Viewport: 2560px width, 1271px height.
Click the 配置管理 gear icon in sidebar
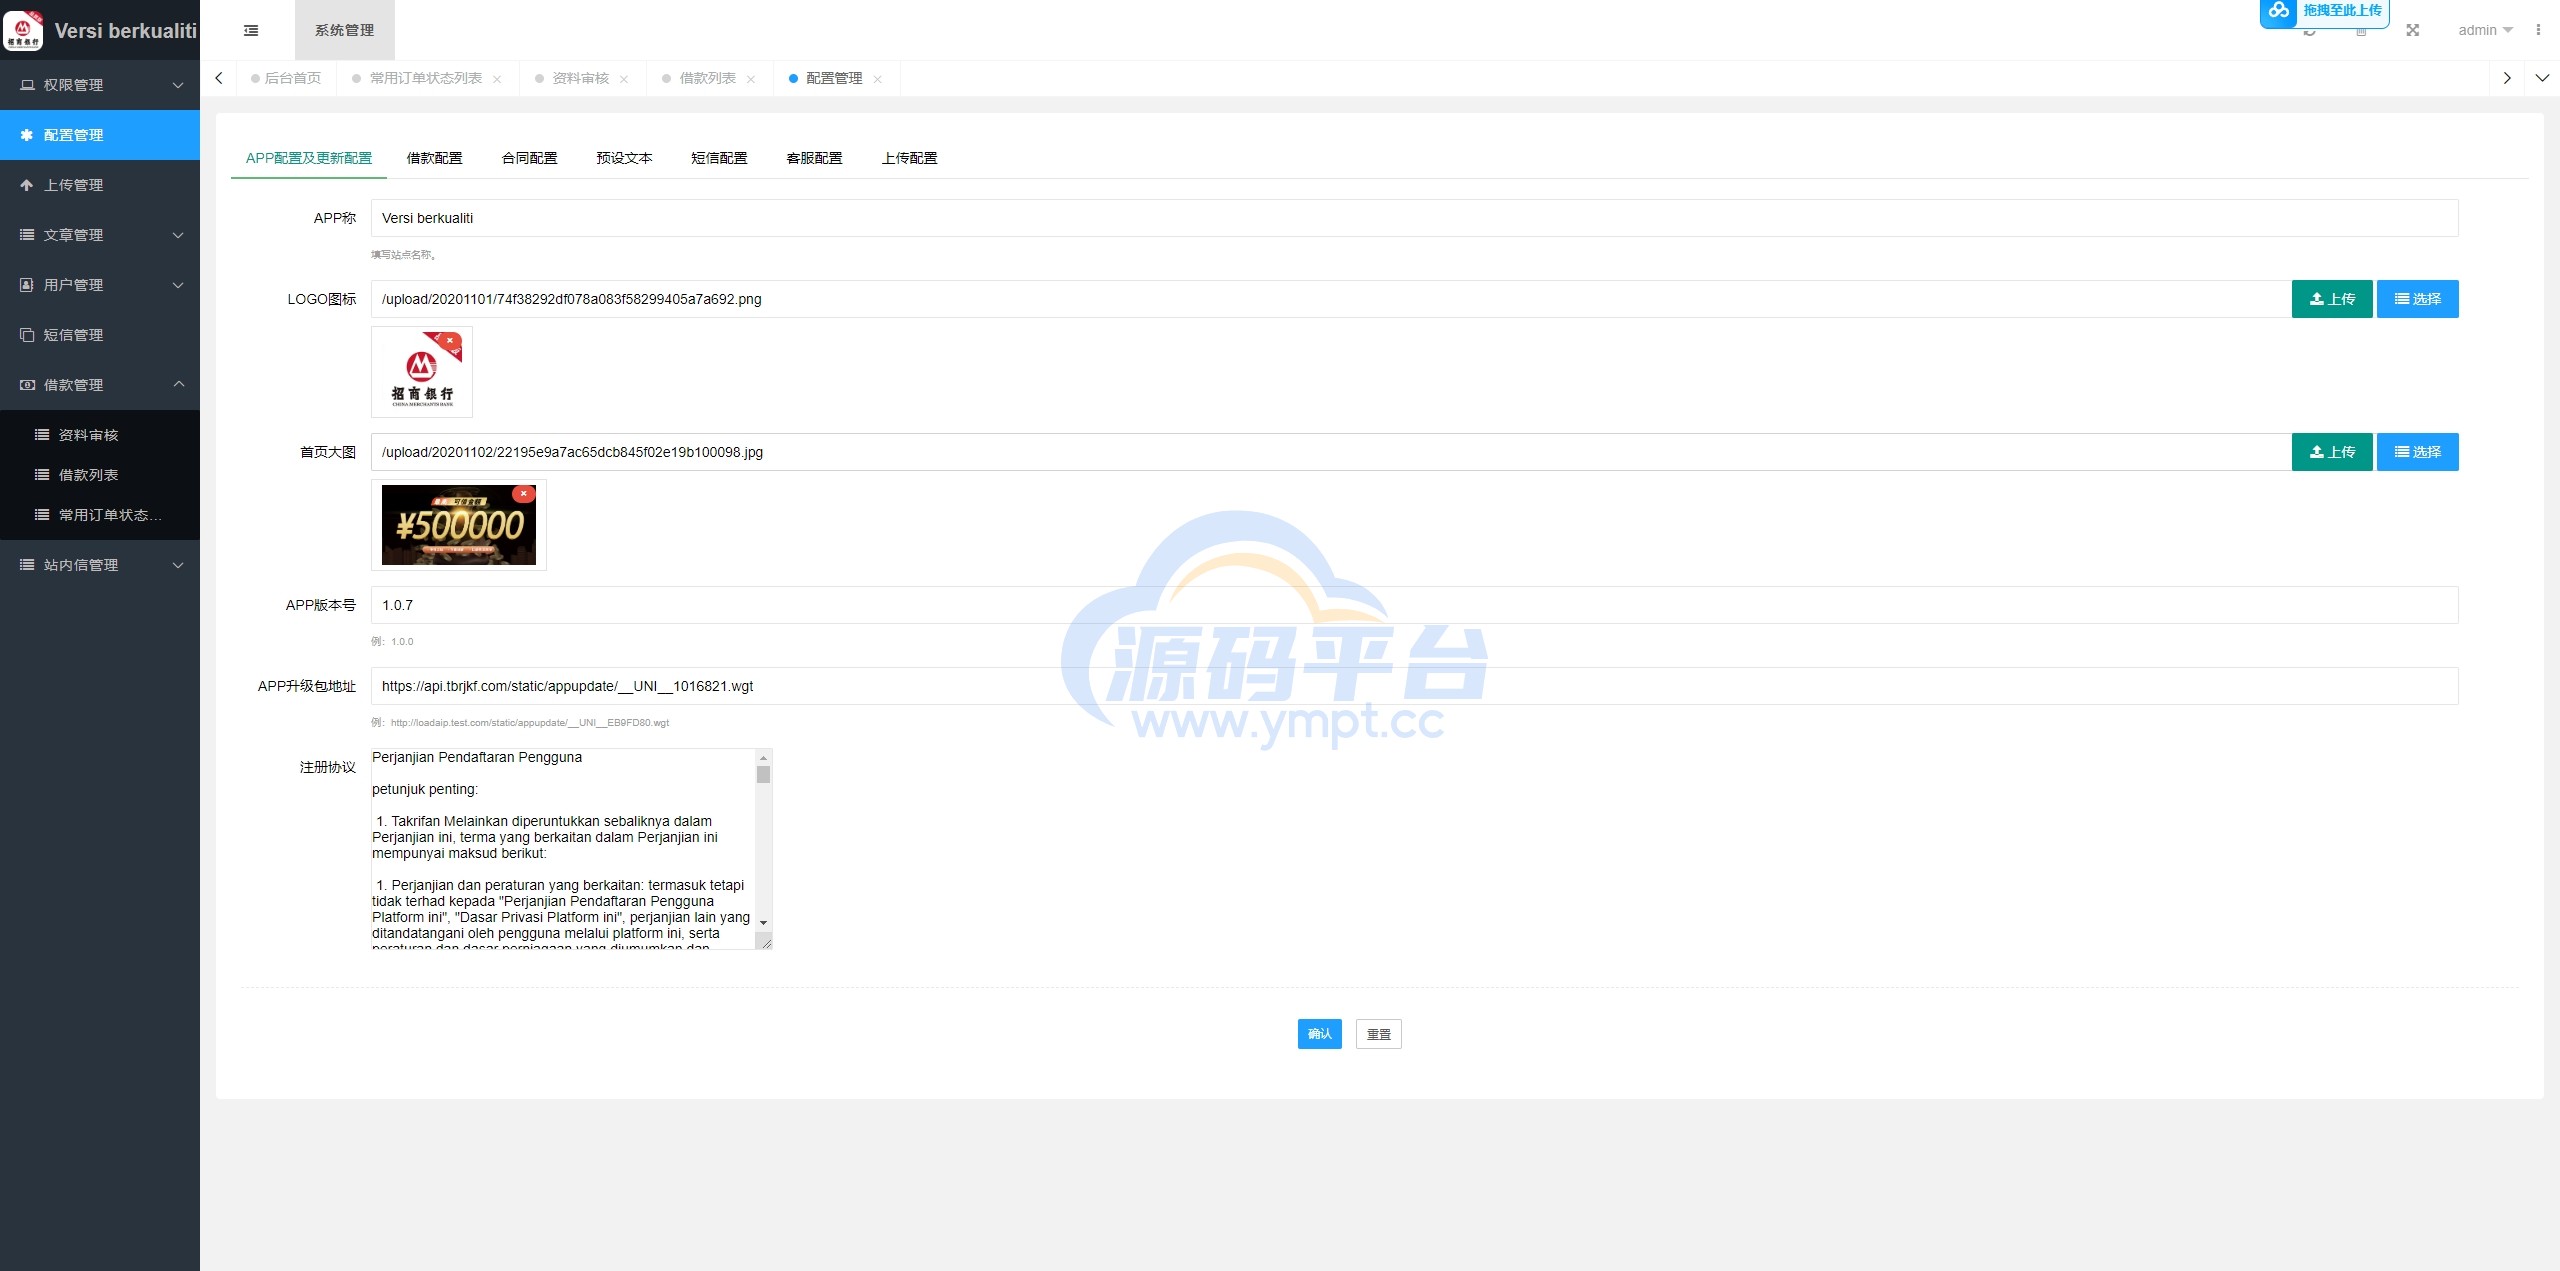click(x=27, y=135)
